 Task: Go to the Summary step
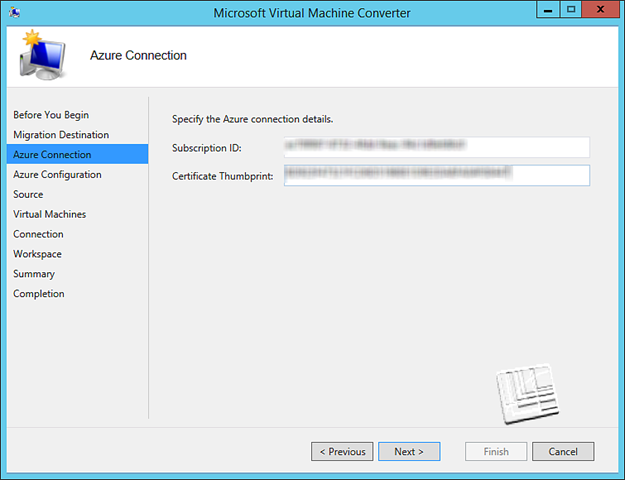34,274
